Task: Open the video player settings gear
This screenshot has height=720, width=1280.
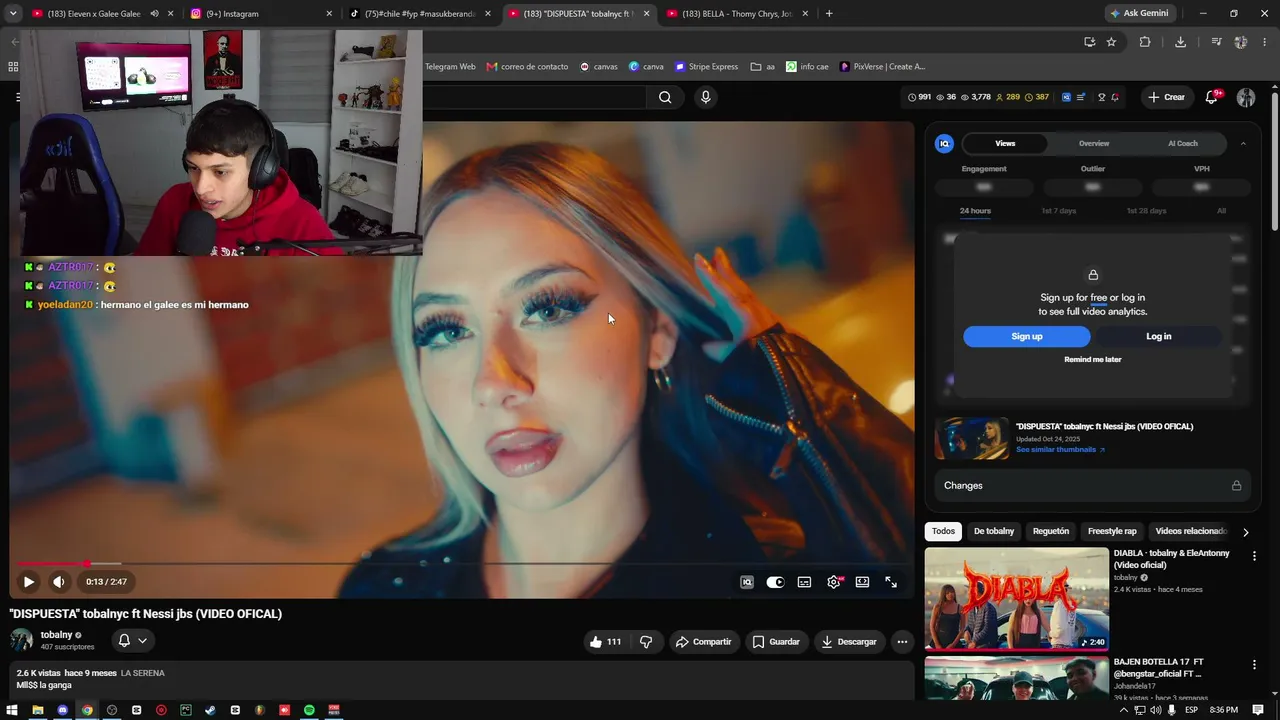Action: coord(834,582)
